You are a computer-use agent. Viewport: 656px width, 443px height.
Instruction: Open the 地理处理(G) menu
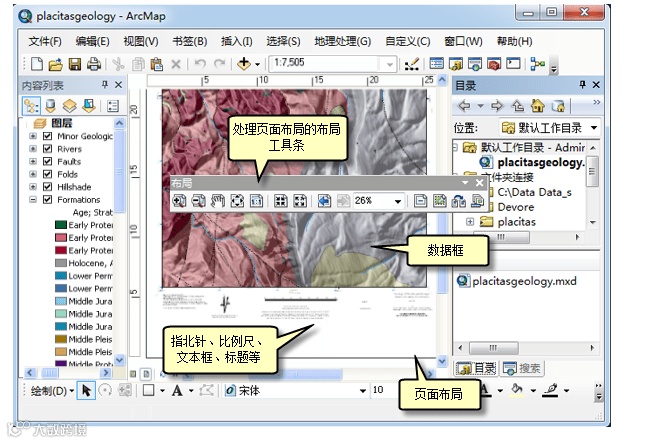point(343,41)
